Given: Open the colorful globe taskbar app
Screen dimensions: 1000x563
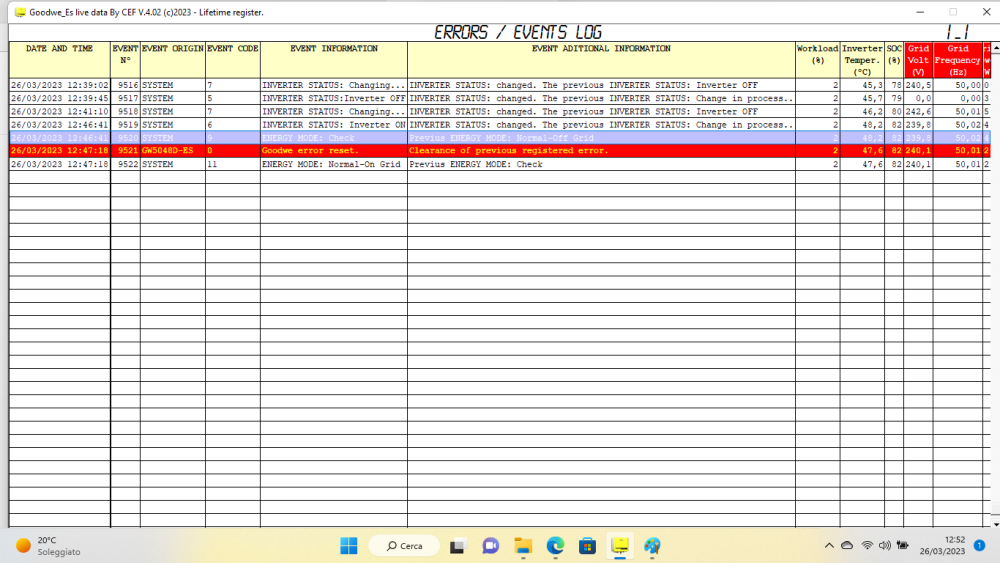Looking at the screenshot, I should [652, 546].
